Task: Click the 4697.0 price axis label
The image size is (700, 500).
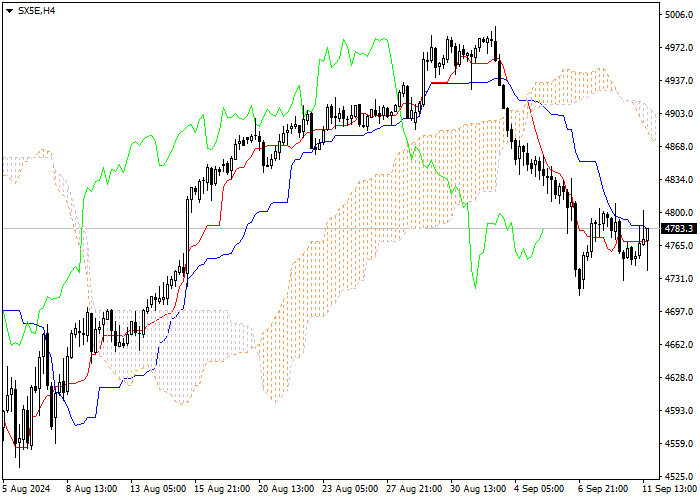Action: click(x=679, y=312)
